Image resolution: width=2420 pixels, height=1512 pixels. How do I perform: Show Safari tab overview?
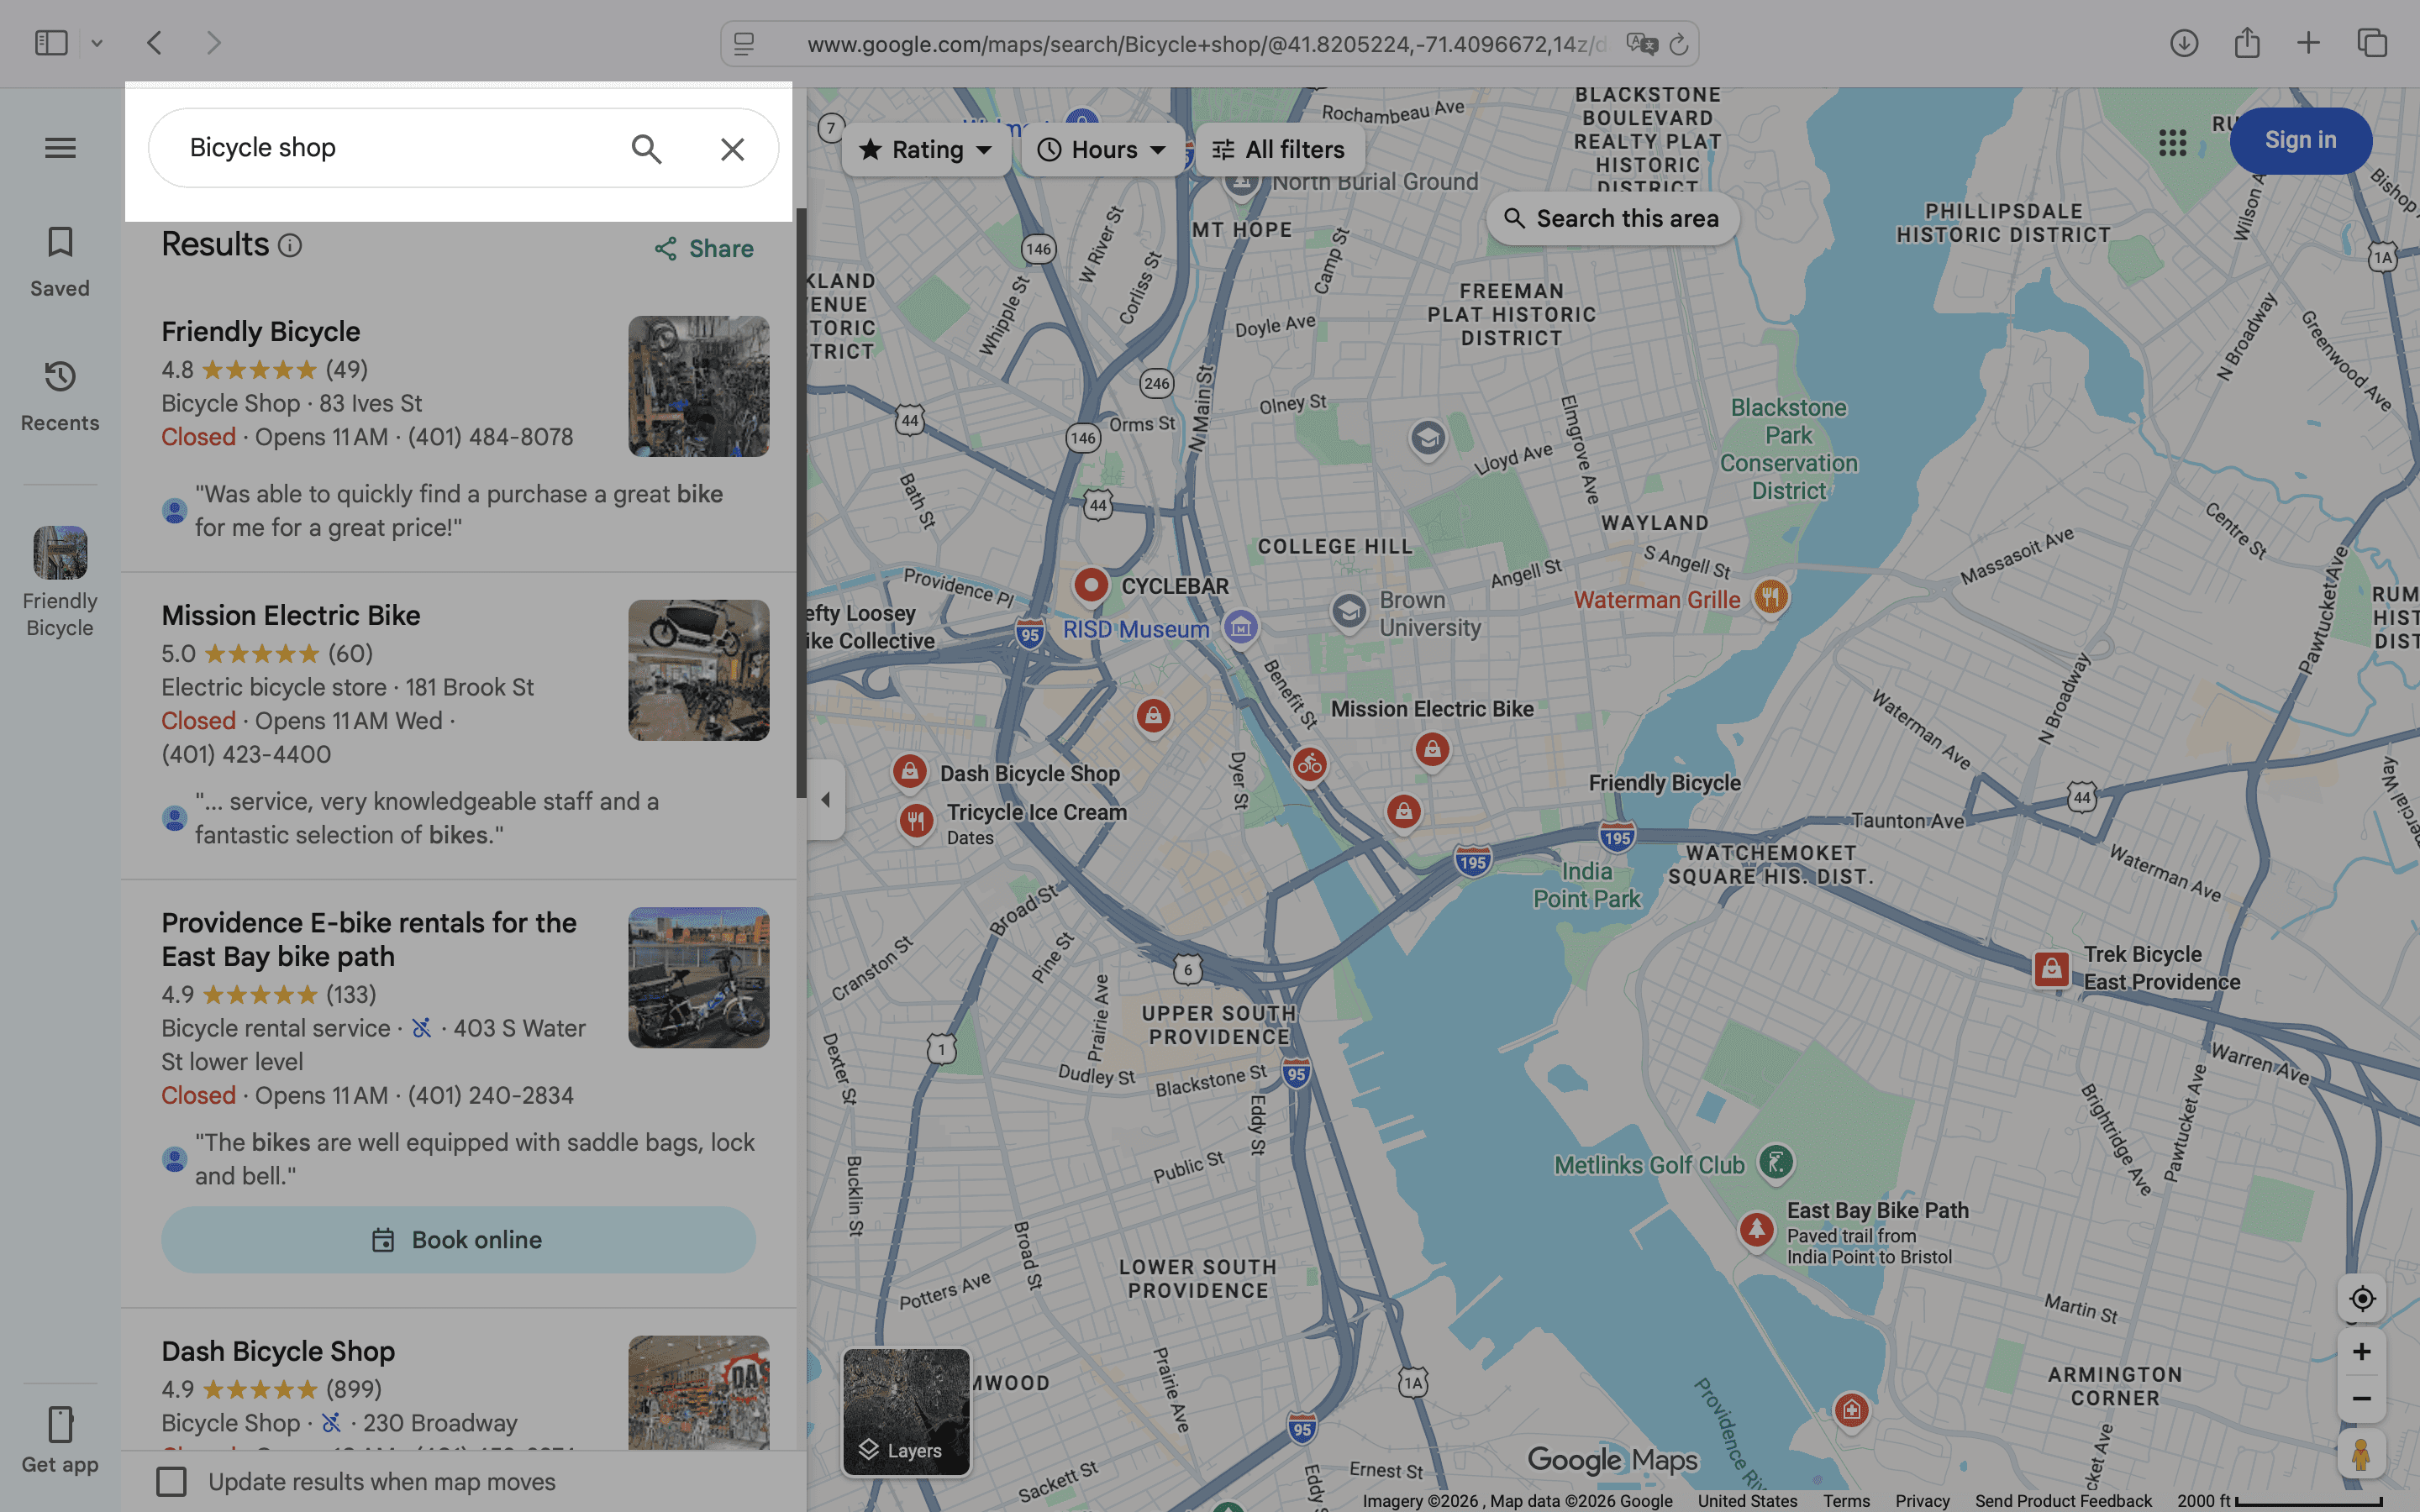pyautogui.click(x=2372, y=43)
